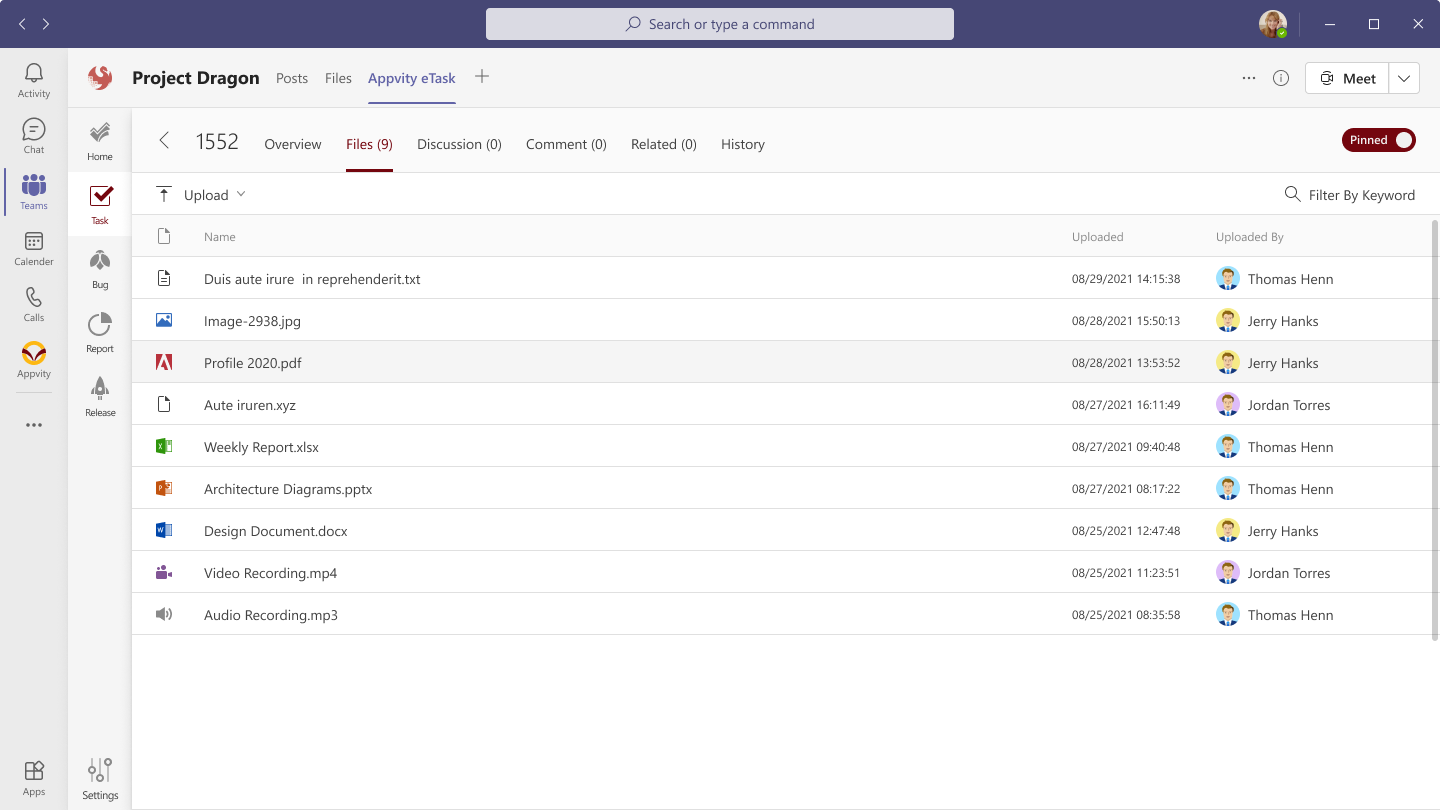Open the more options ellipsis menu
Image resolution: width=1440 pixels, height=810 pixels.
pos(1248,77)
